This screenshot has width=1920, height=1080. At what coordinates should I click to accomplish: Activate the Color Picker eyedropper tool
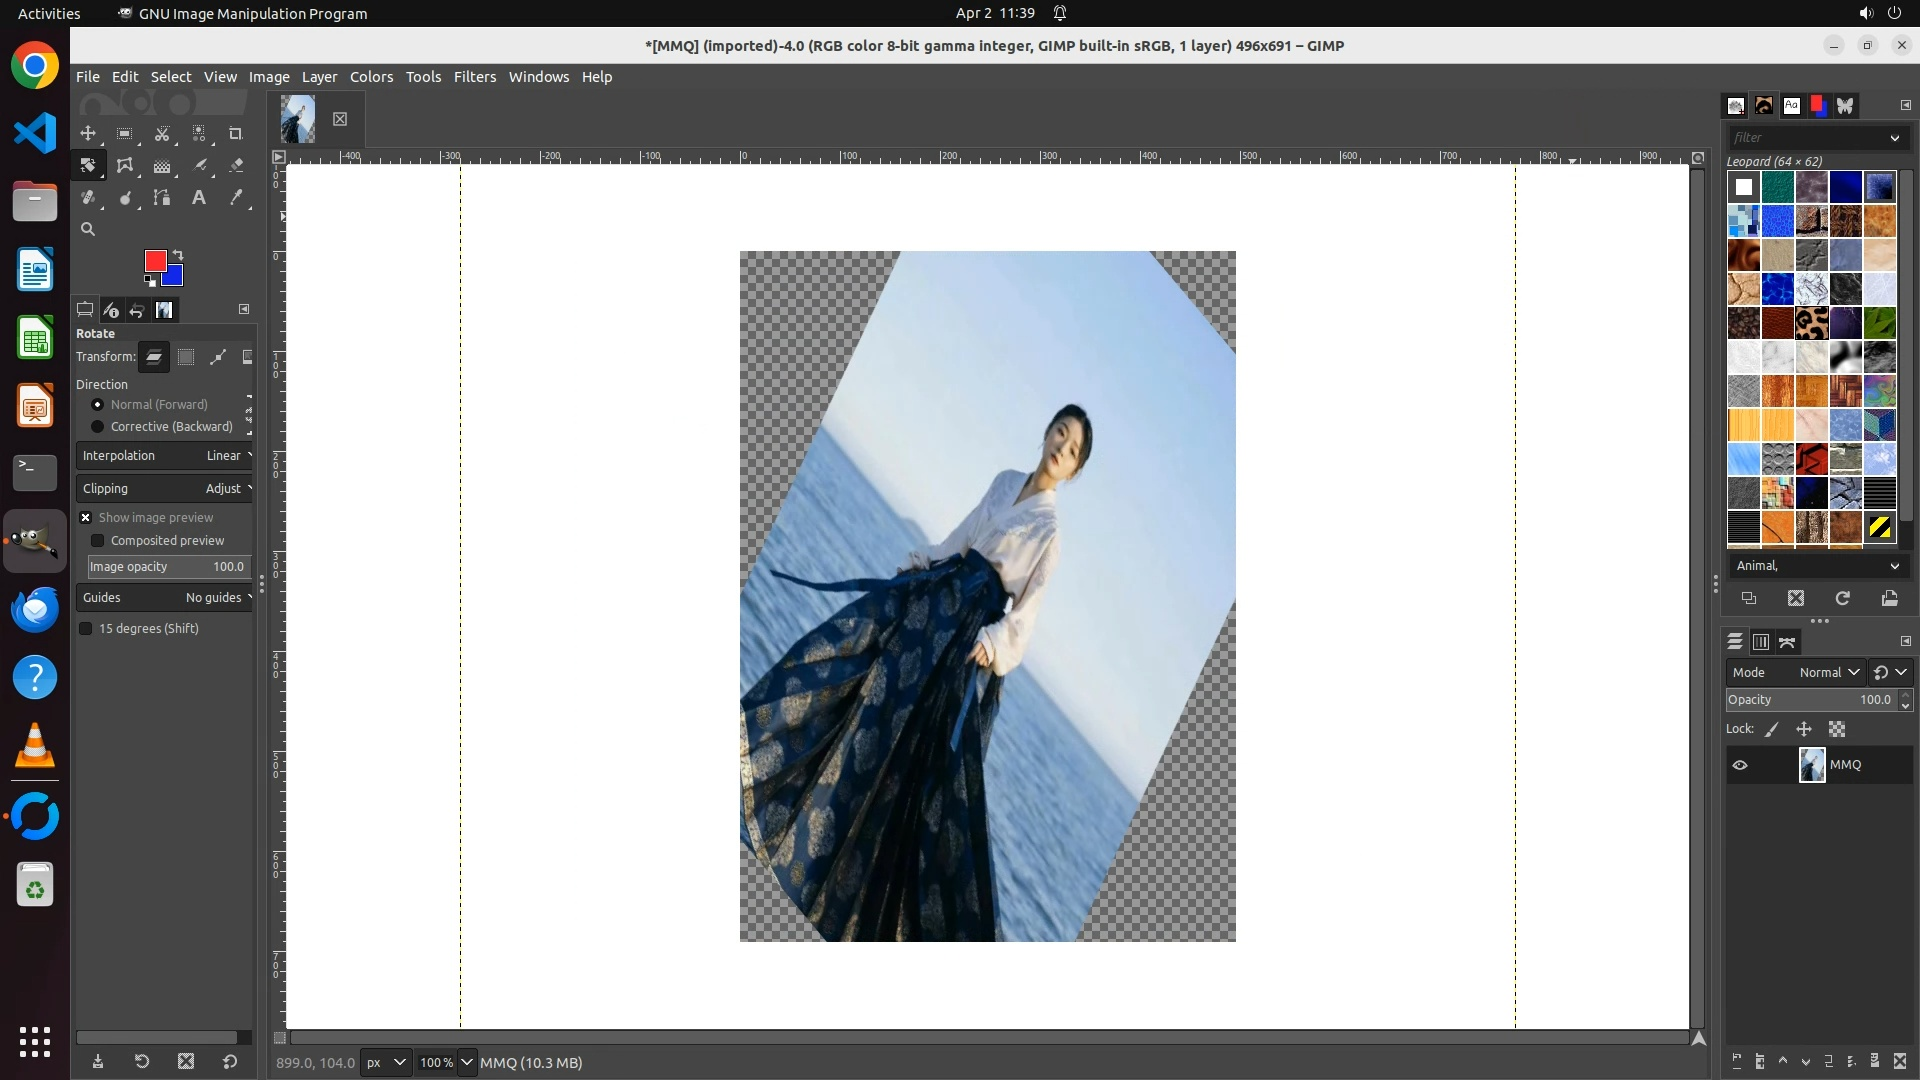click(x=236, y=198)
